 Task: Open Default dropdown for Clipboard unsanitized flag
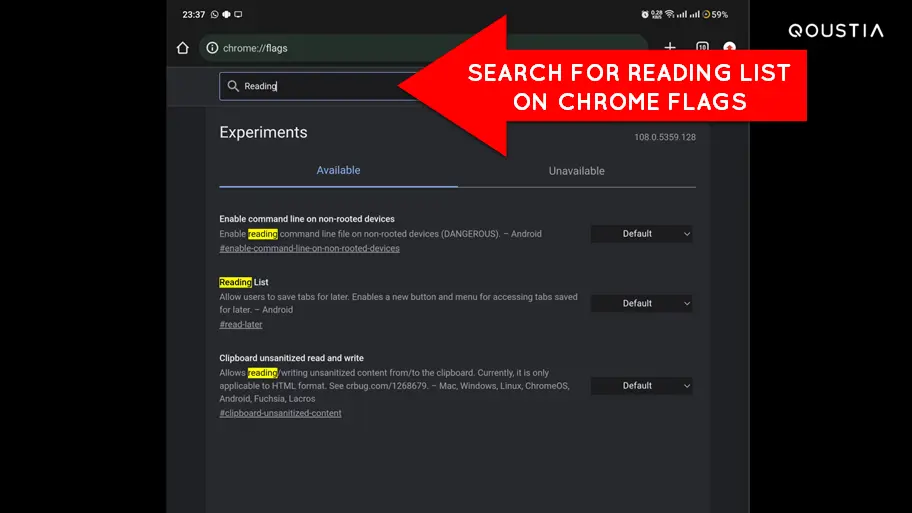[x=642, y=386]
